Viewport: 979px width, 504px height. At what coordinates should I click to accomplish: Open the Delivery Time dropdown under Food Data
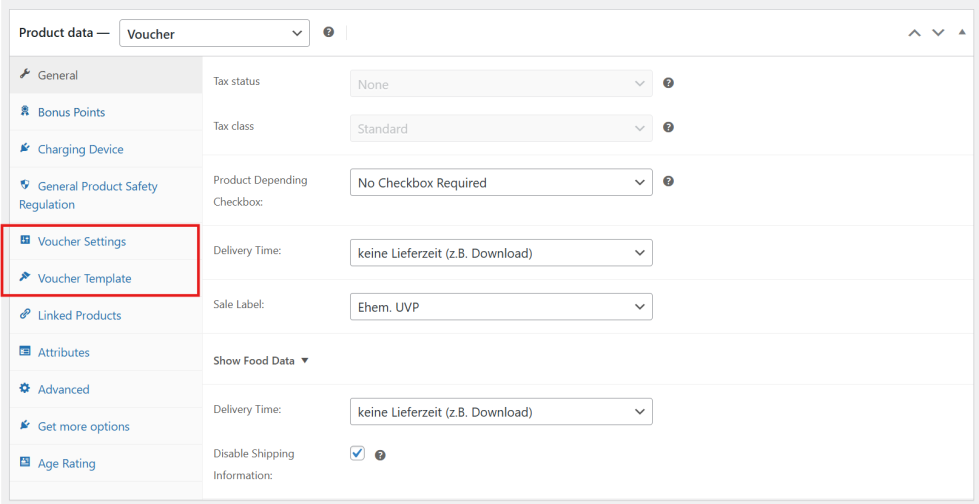[x=501, y=412]
